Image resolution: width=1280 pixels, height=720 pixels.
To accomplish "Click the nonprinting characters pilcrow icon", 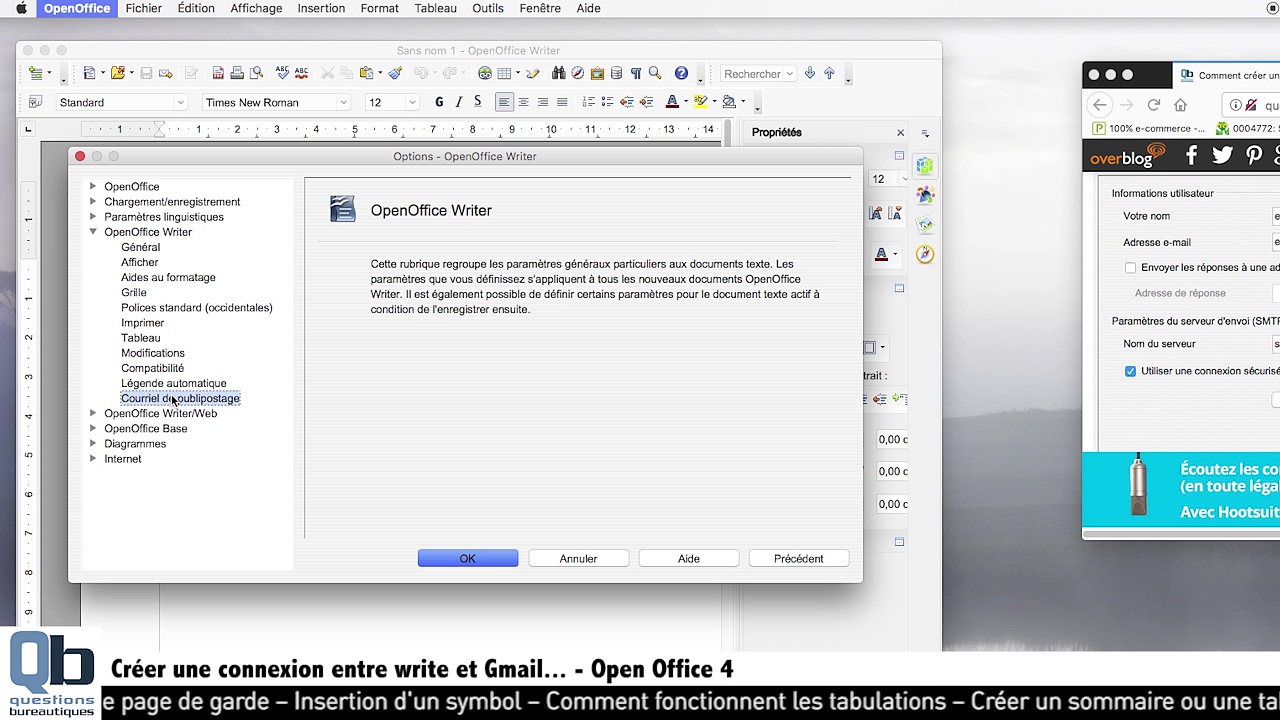I will click(635, 73).
